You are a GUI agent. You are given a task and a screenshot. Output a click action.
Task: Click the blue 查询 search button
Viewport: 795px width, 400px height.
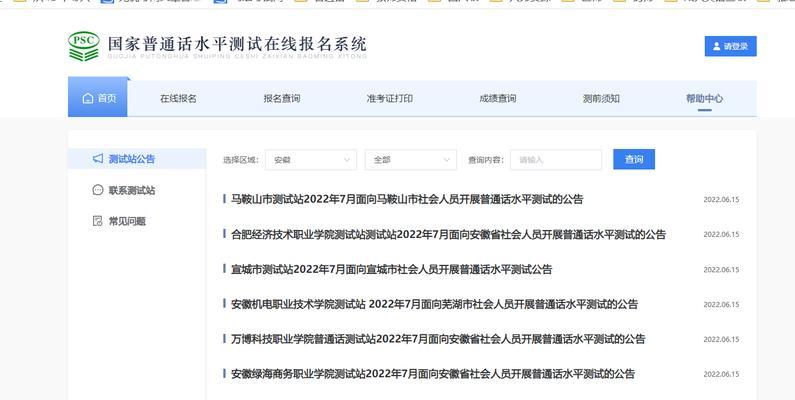pyautogui.click(x=634, y=159)
